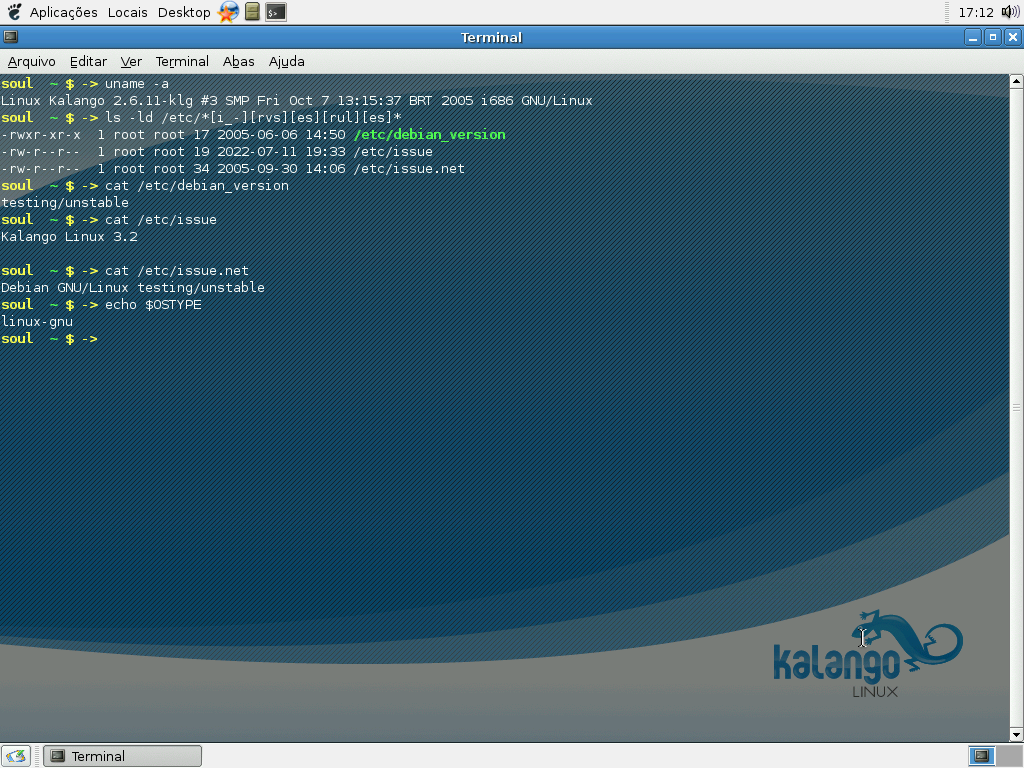Launch the file cabinet panel icon
Viewport: 1024px width, 768px height.
tap(252, 12)
